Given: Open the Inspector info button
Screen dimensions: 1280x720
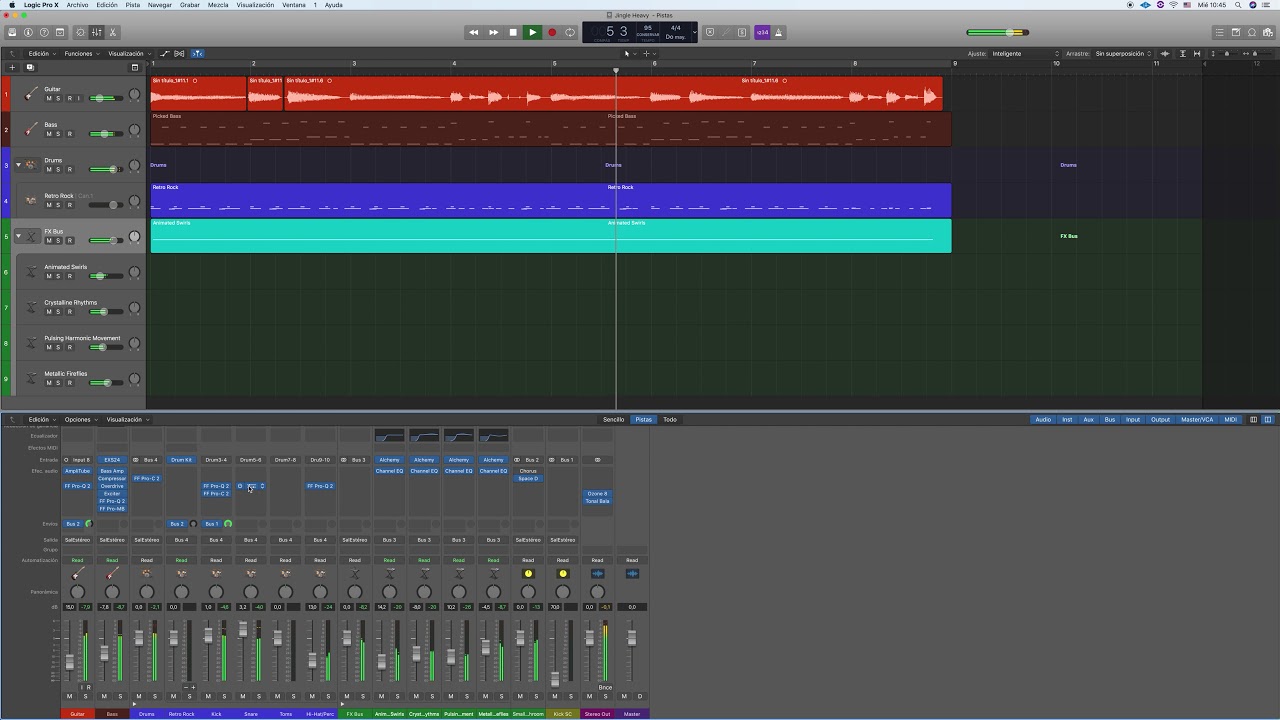Looking at the screenshot, I should click(x=28, y=32).
